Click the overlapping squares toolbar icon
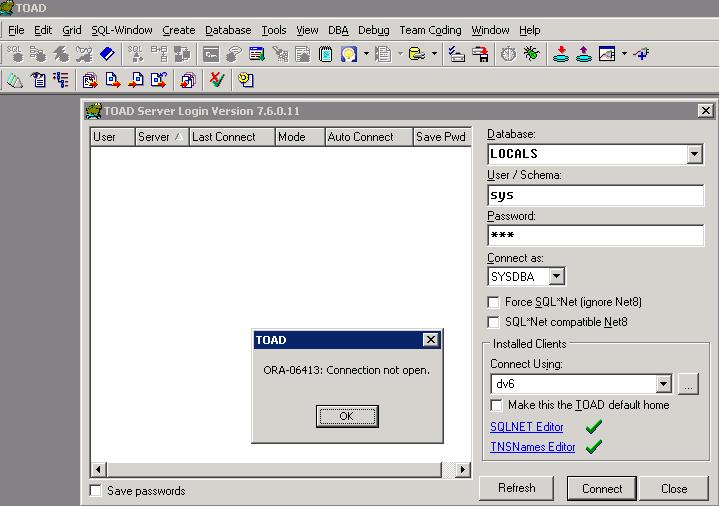Image resolution: width=719 pixels, height=506 pixels. (182, 54)
